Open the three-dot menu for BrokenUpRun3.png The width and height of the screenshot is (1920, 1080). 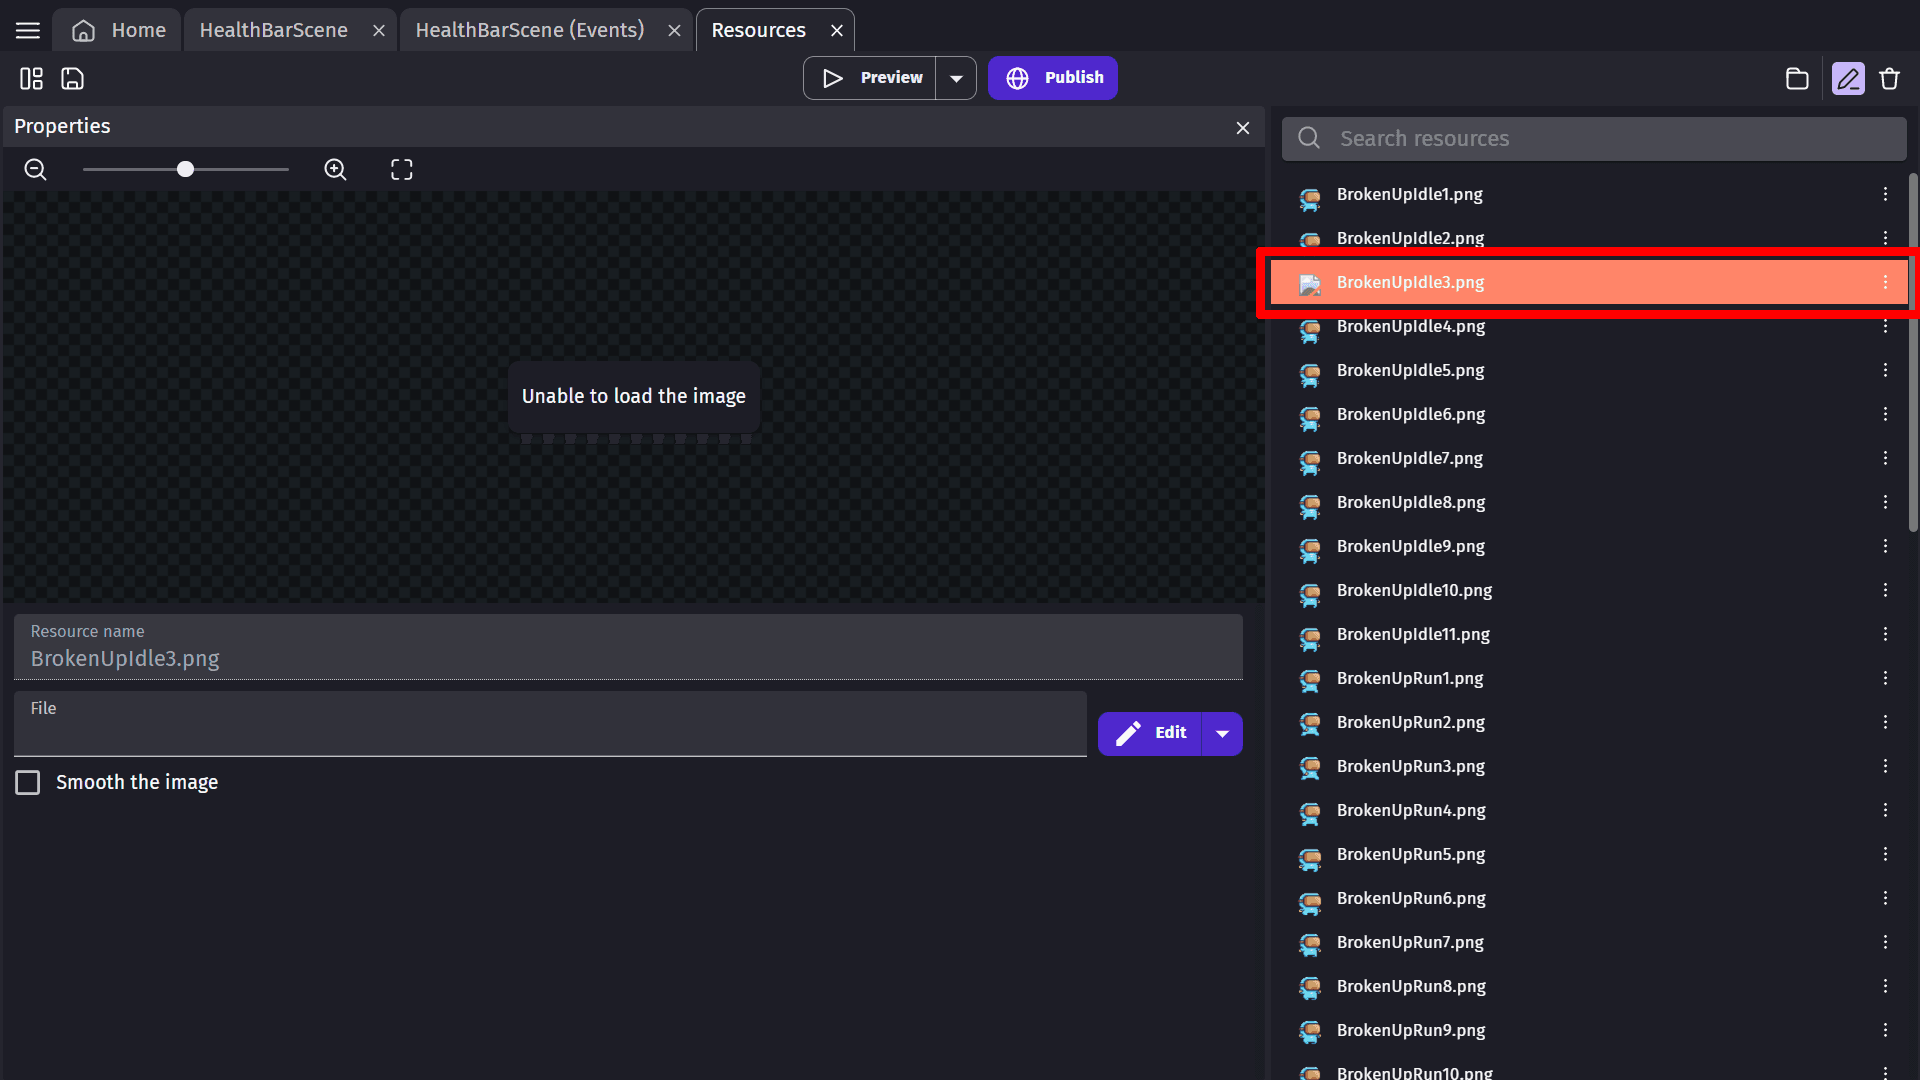point(1885,766)
